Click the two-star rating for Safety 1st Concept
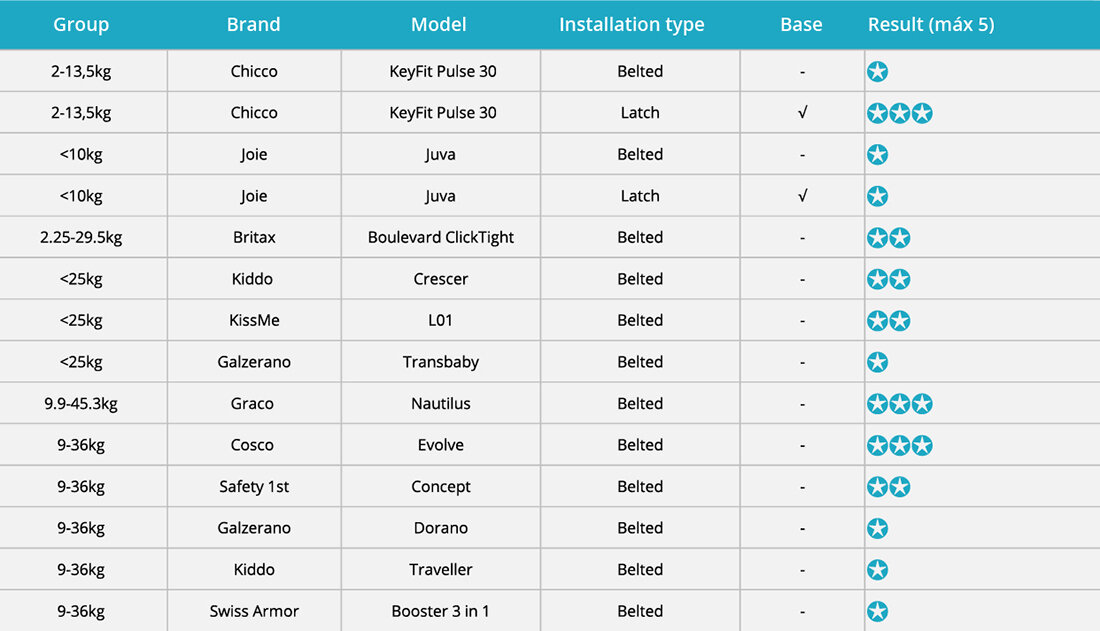Viewport: 1100px width, 631px height. coord(888,486)
